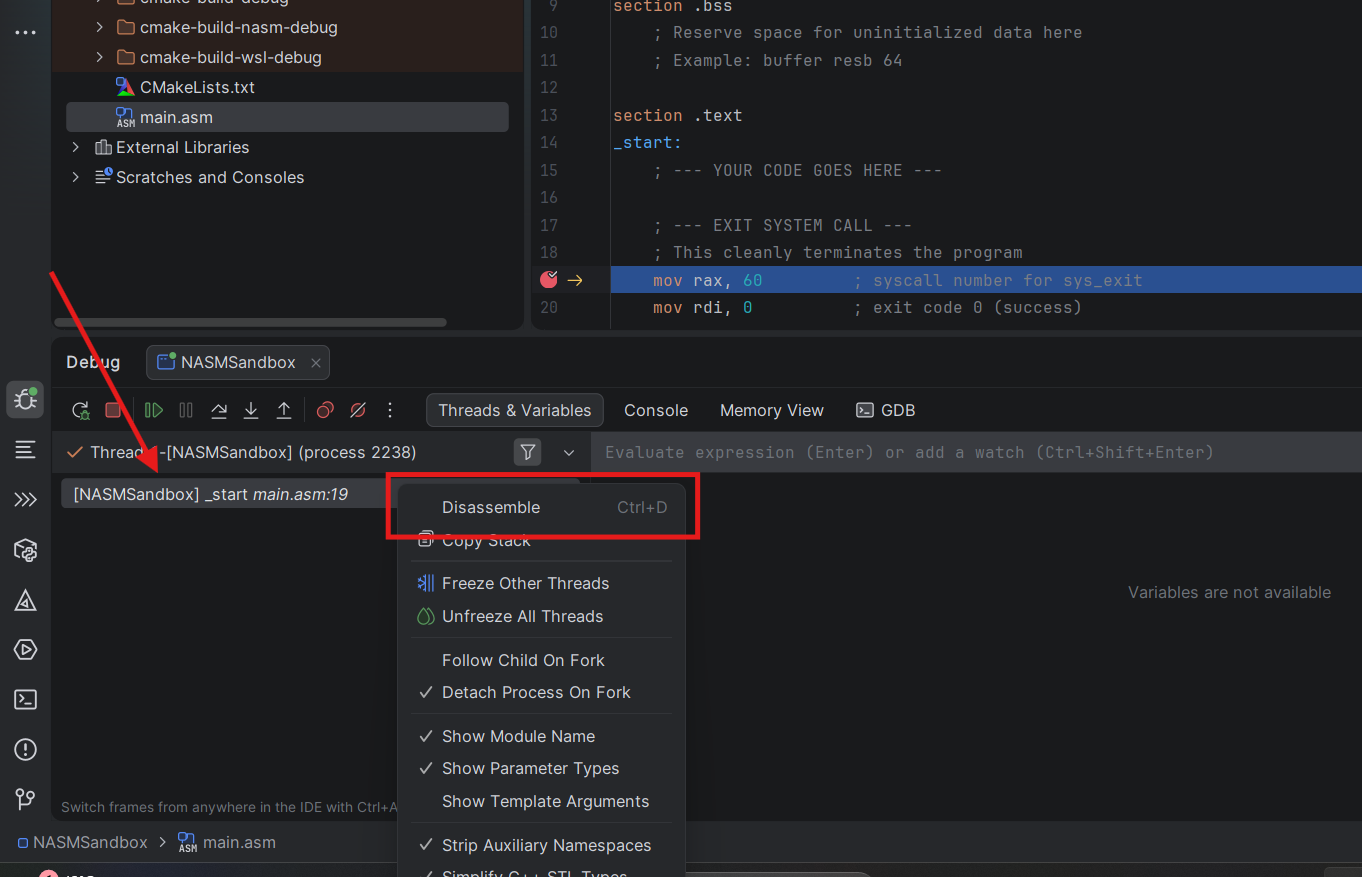Open the Structure tool window lines icon
Image resolution: width=1362 pixels, height=877 pixels.
pyautogui.click(x=25, y=450)
